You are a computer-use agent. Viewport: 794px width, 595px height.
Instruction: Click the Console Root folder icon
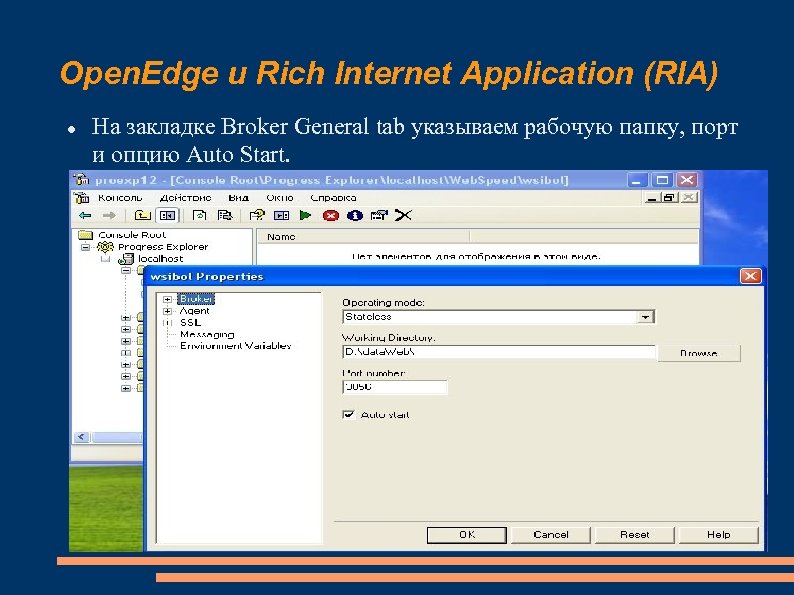(86, 235)
